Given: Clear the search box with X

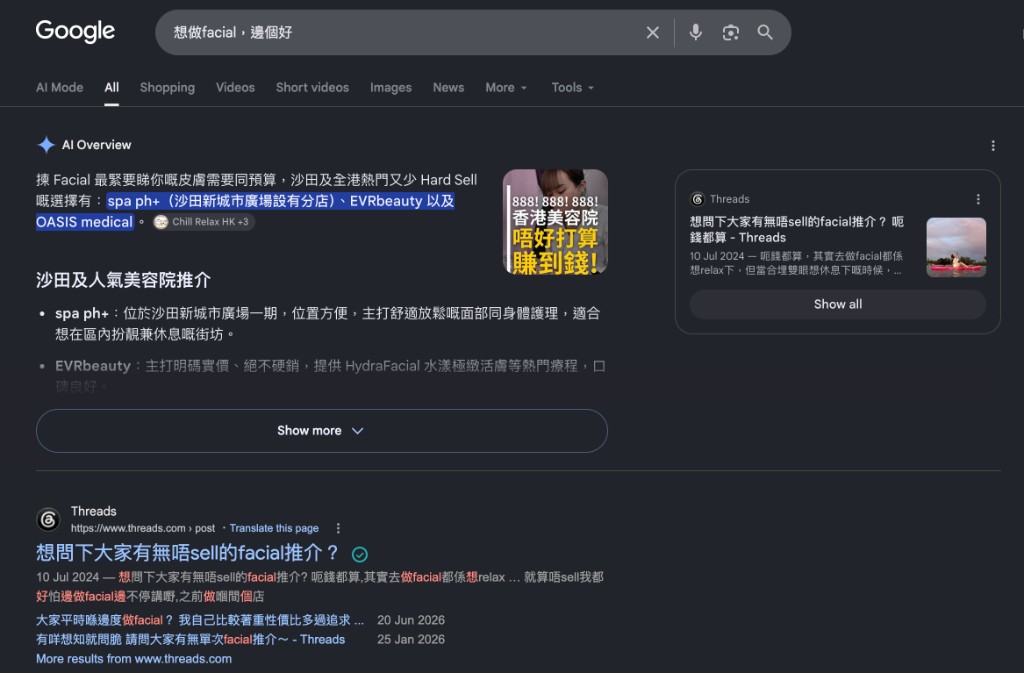Looking at the screenshot, I should [652, 33].
